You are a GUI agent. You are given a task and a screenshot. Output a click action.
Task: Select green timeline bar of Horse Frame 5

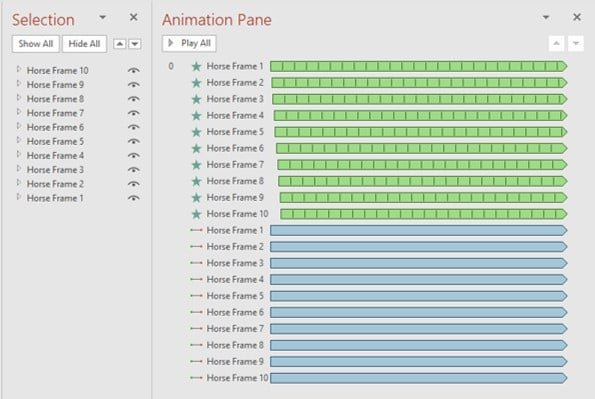[421, 132]
